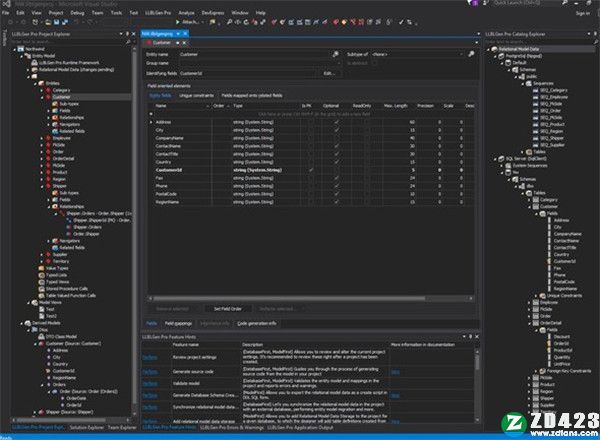Viewport: 600px width, 440px height.
Task: Click the Feature Hints vertical scrollbar
Action: pyautogui.click(x=477, y=362)
